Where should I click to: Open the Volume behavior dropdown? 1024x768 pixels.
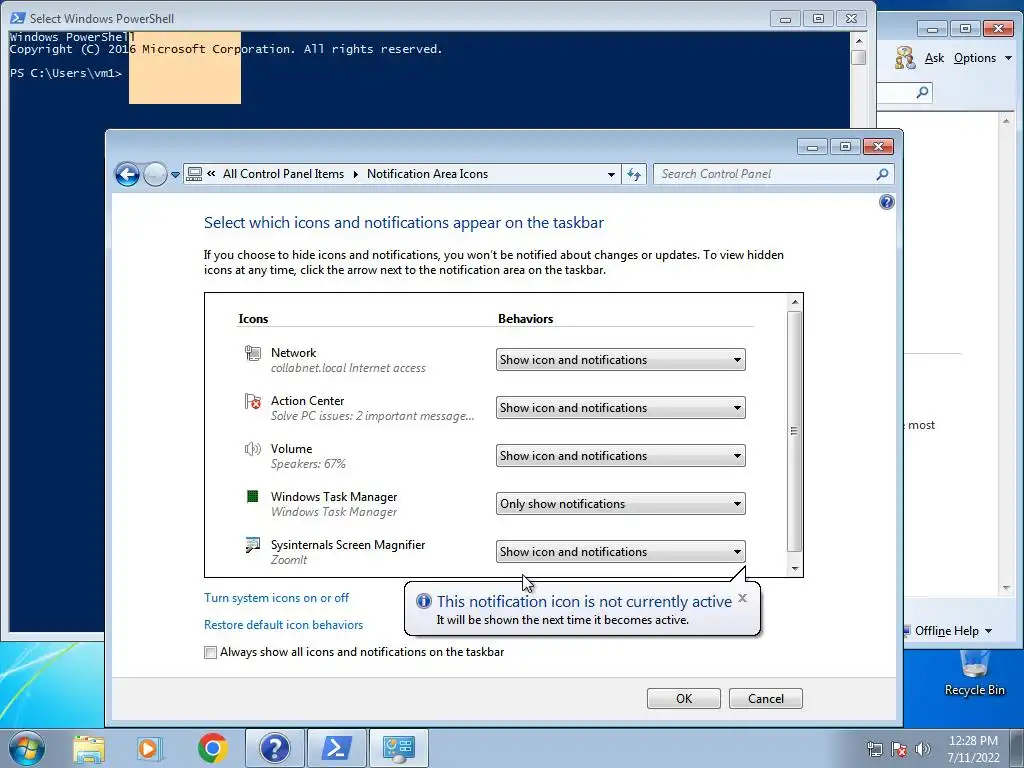(620, 456)
